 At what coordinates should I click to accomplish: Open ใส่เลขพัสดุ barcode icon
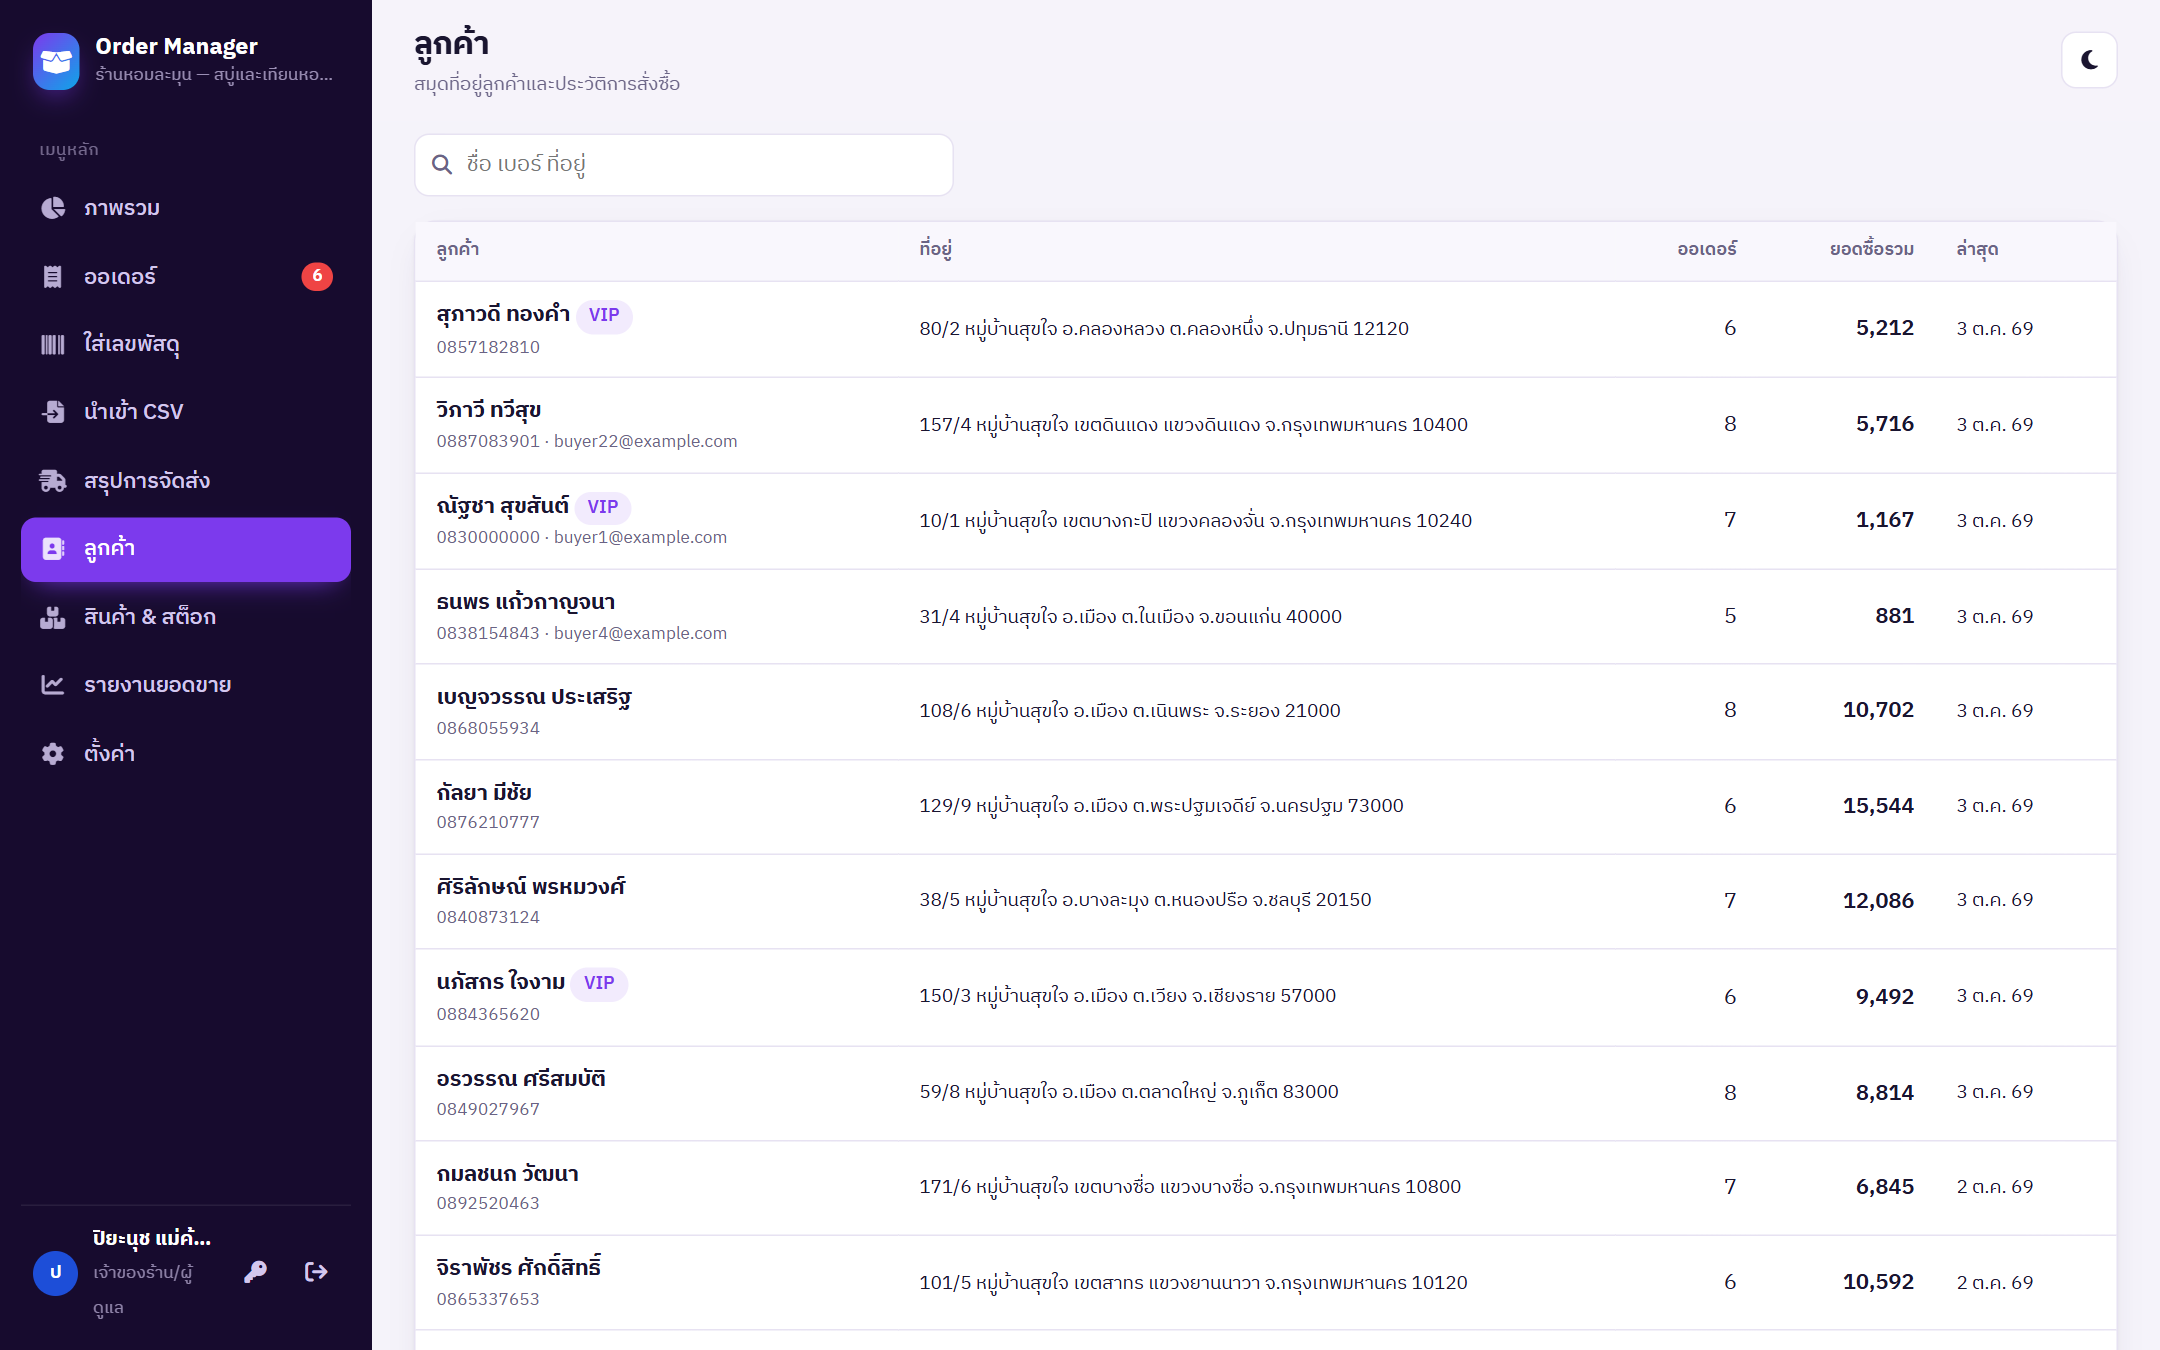(53, 344)
